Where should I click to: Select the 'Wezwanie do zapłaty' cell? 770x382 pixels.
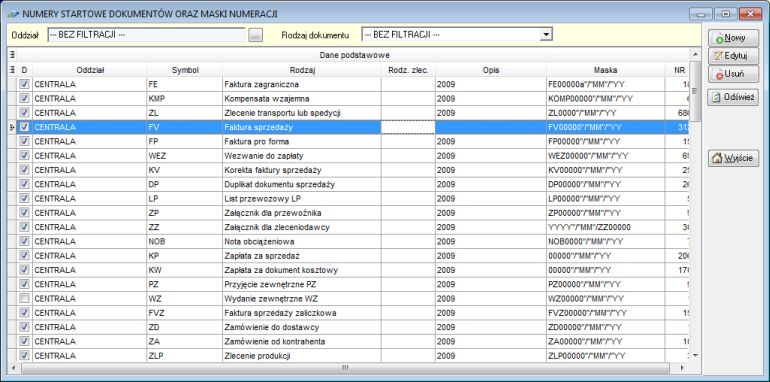click(302, 156)
